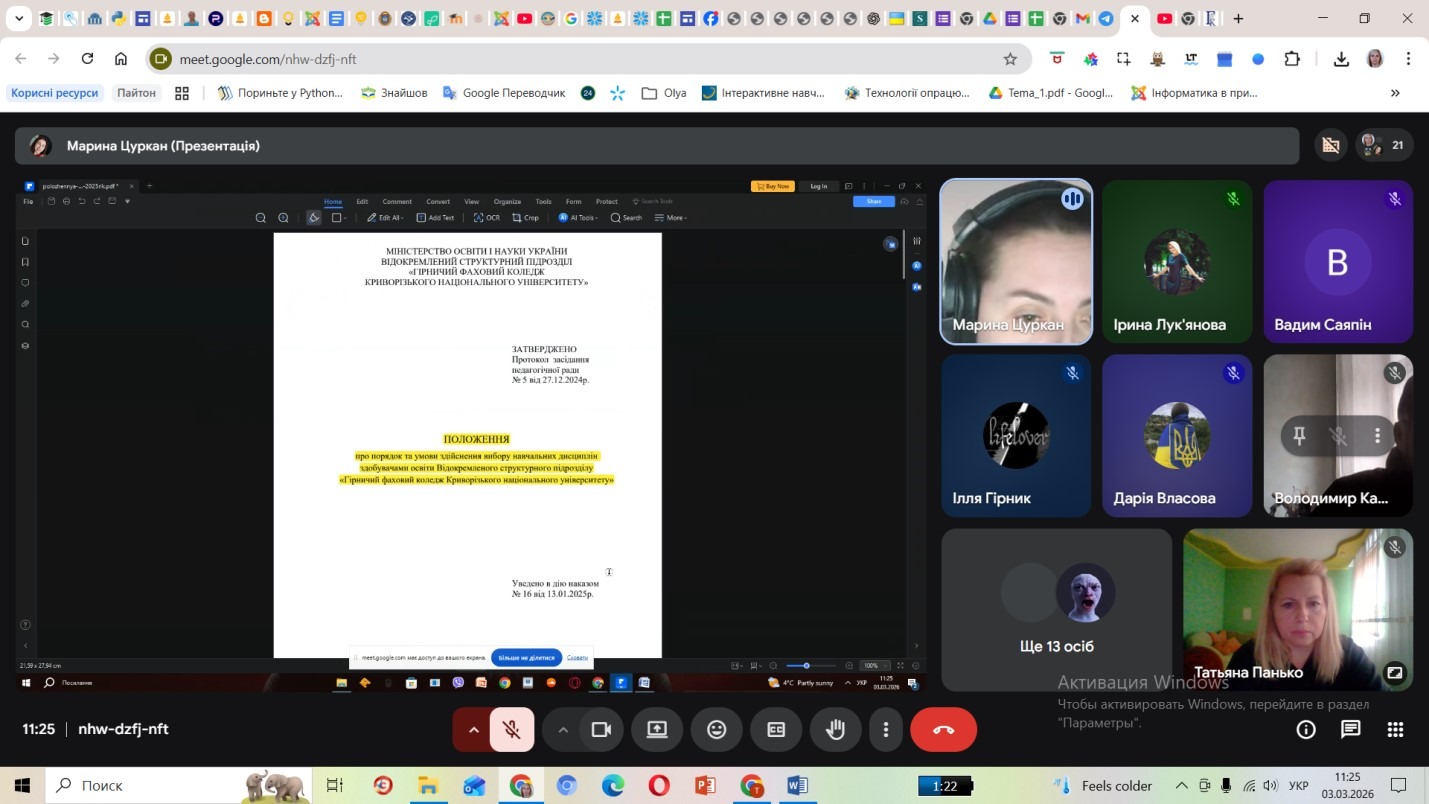The width and height of the screenshot is (1429, 804).
Task: Turn on closed captions
Action: click(776, 730)
